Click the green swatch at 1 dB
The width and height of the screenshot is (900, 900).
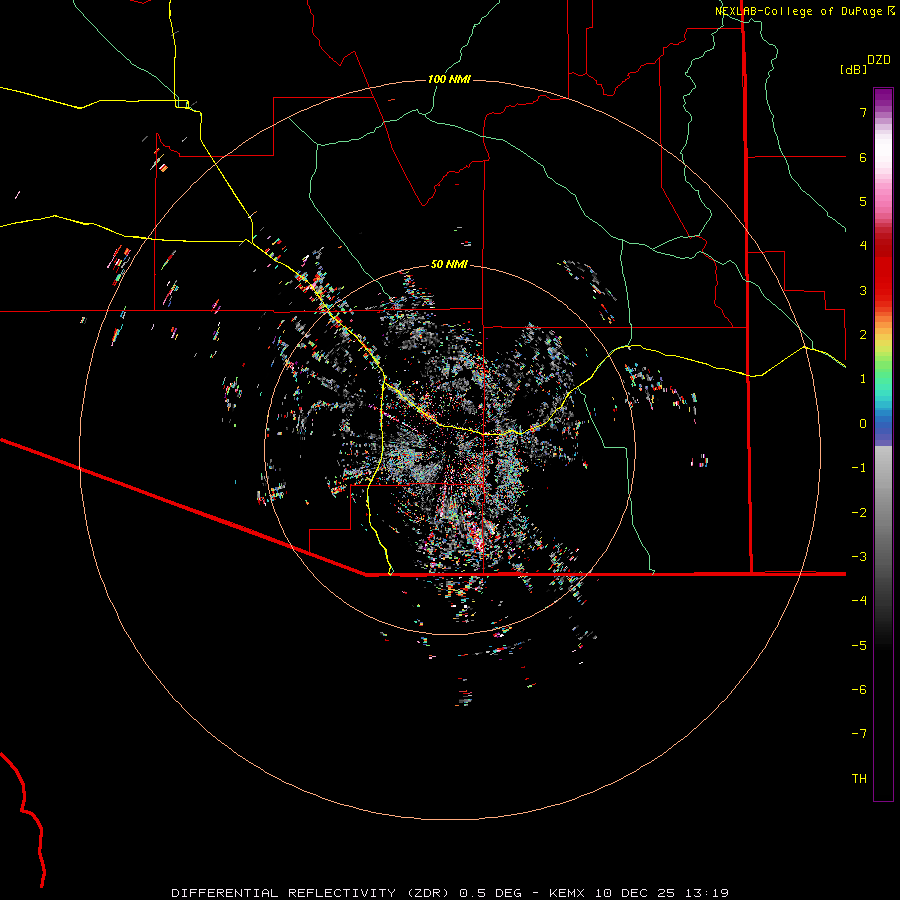tap(883, 379)
